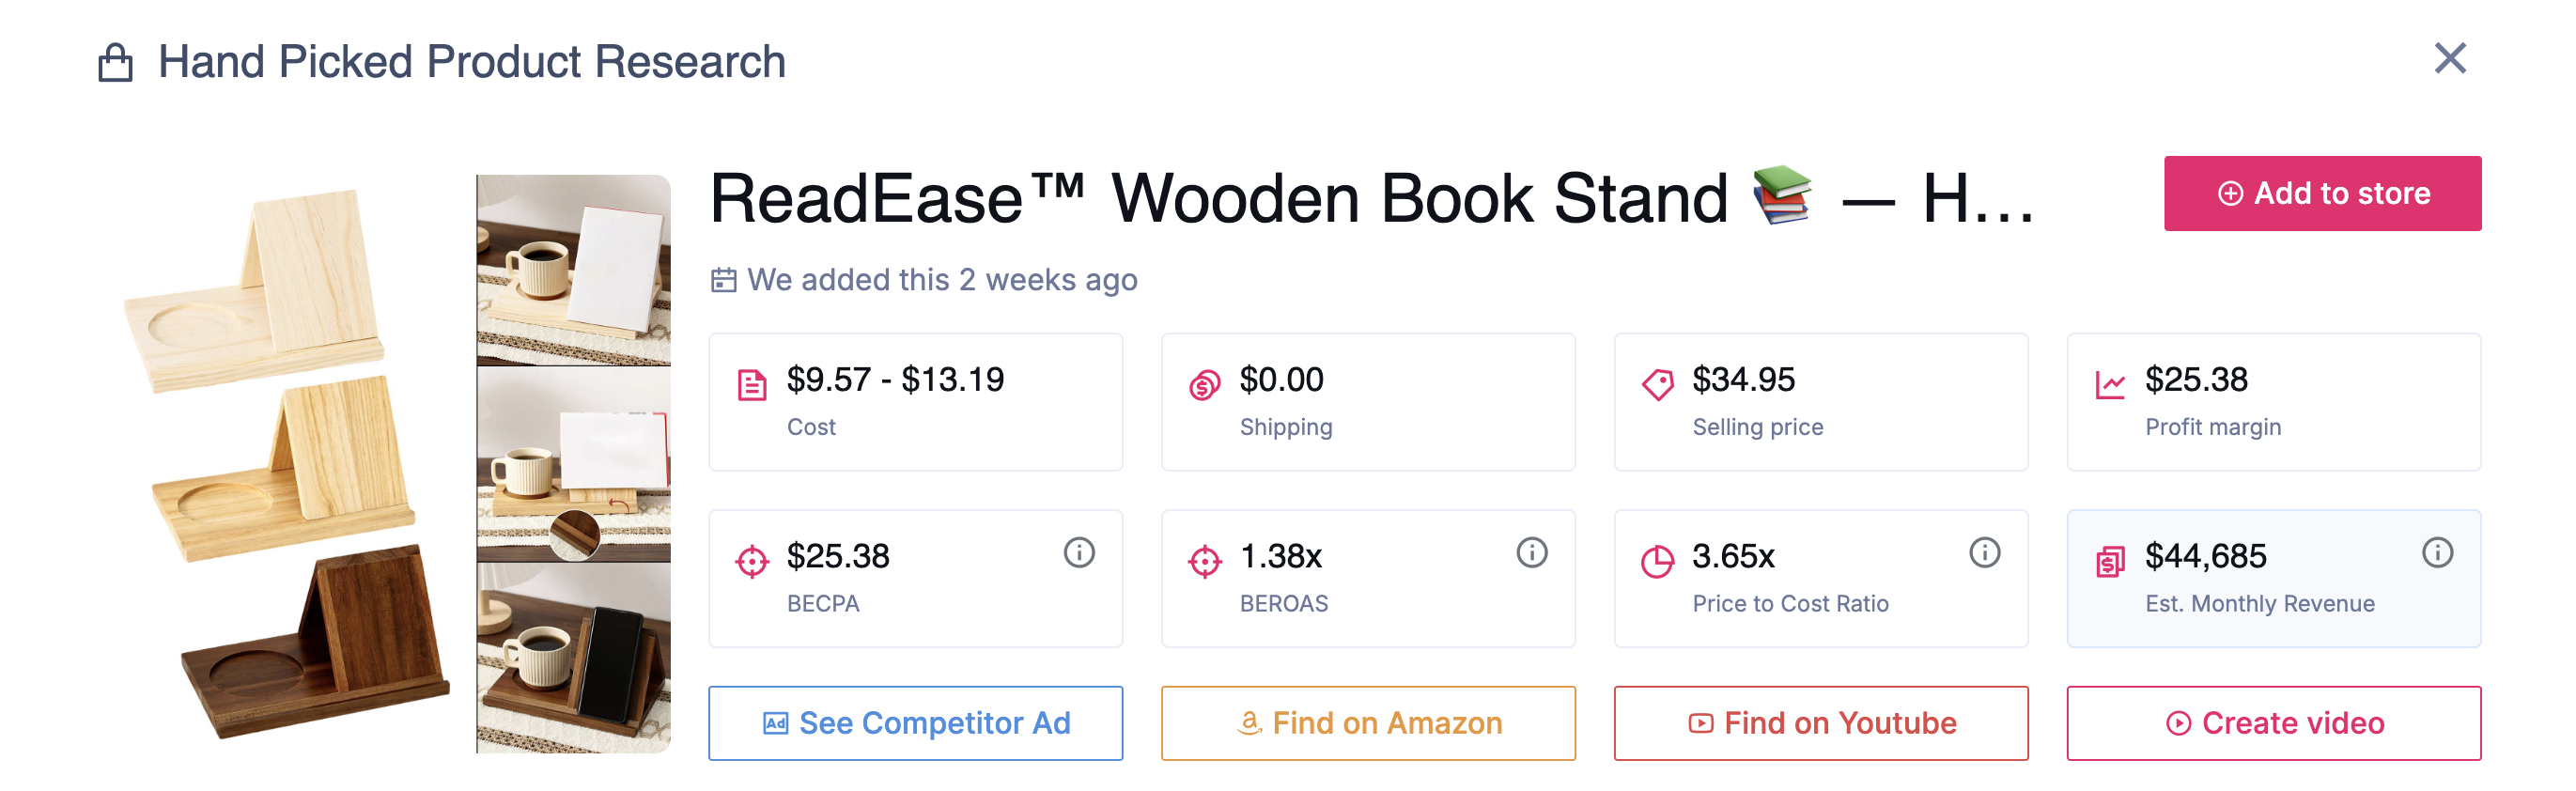Click Add to store
The image size is (2576, 791).
pyautogui.click(x=2322, y=193)
